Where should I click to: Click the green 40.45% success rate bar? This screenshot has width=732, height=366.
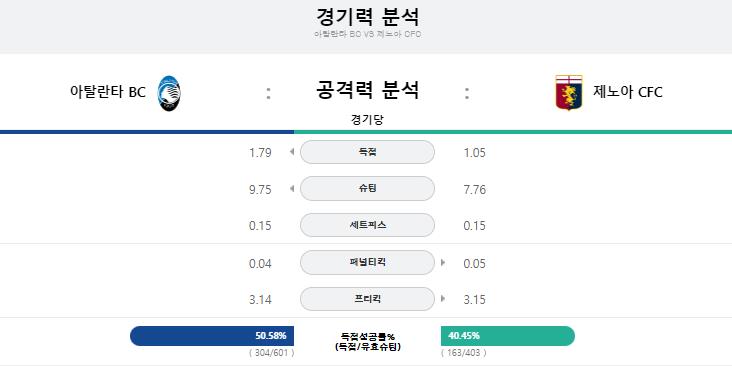pyautogui.click(x=508, y=336)
